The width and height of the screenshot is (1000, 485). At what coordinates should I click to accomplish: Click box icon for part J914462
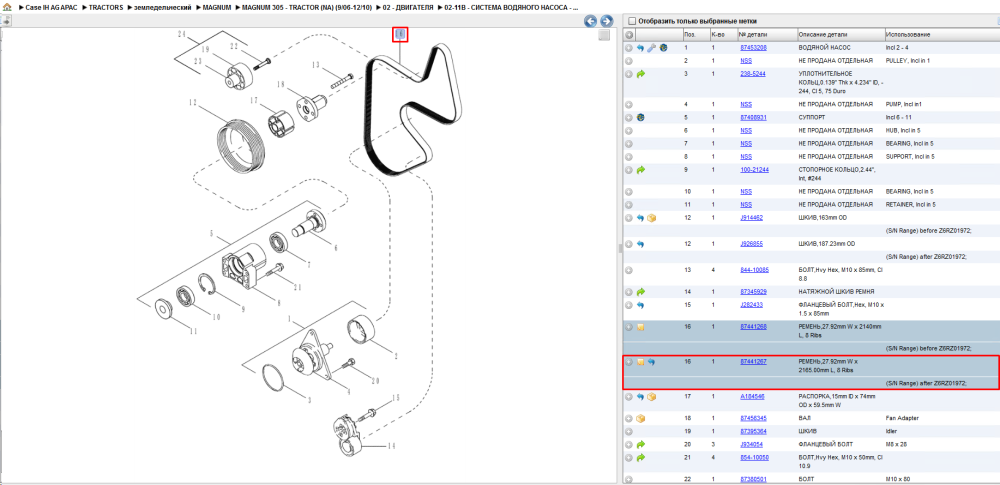(652, 218)
